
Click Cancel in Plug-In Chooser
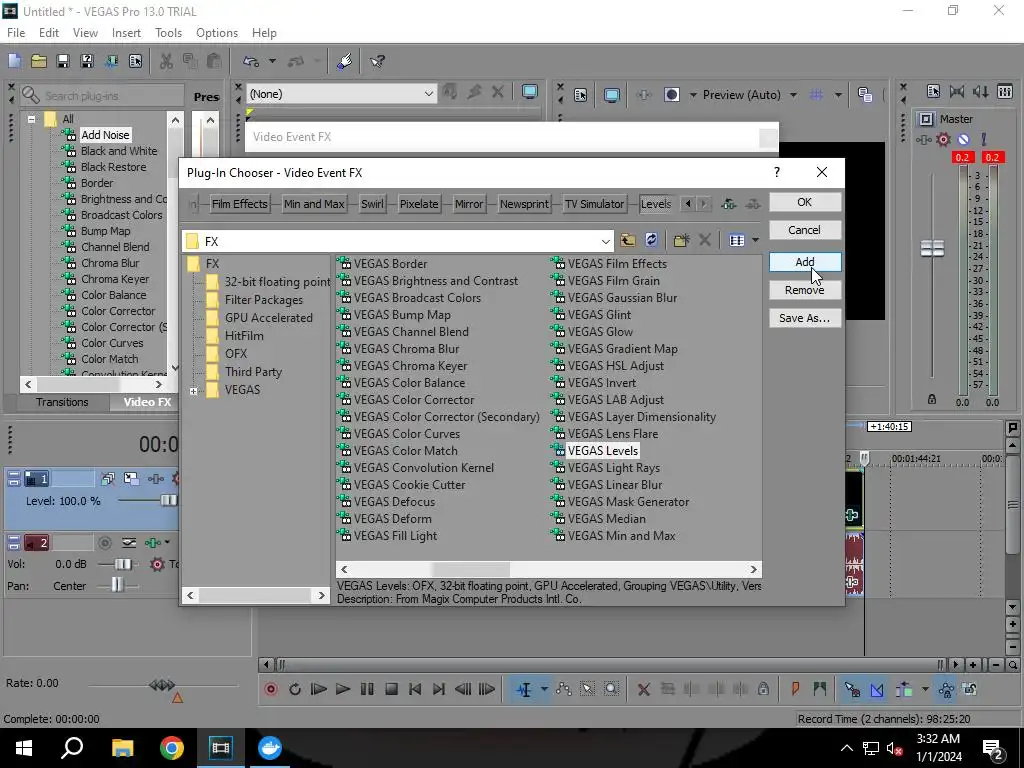tap(805, 230)
